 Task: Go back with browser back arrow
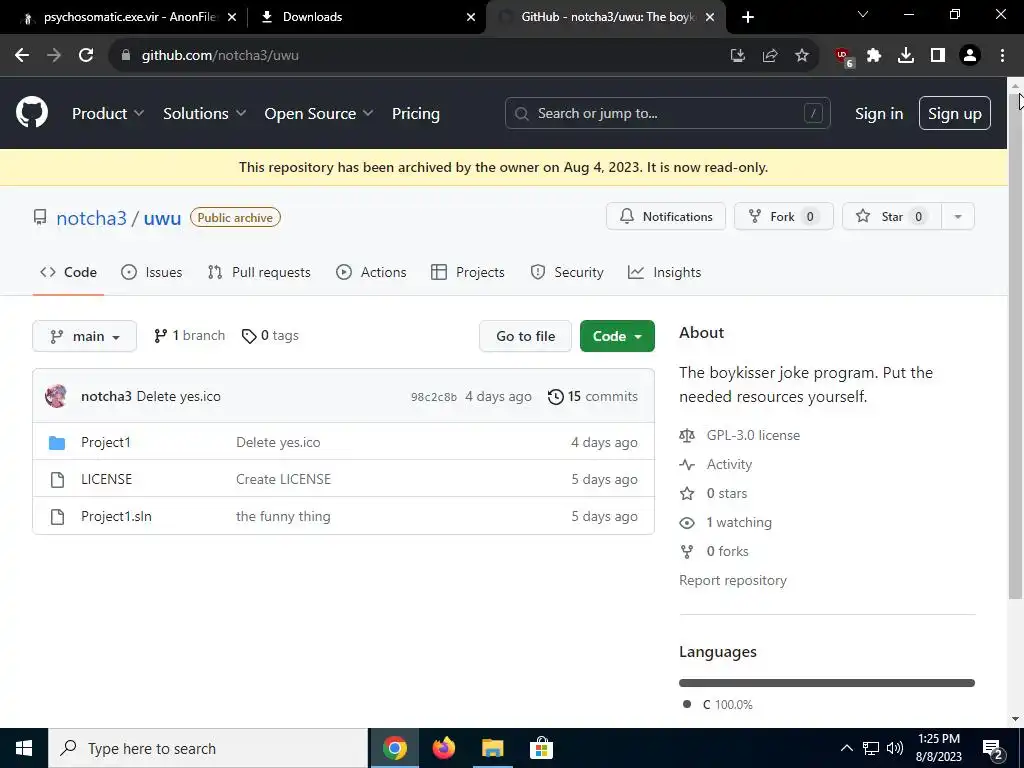22,56
